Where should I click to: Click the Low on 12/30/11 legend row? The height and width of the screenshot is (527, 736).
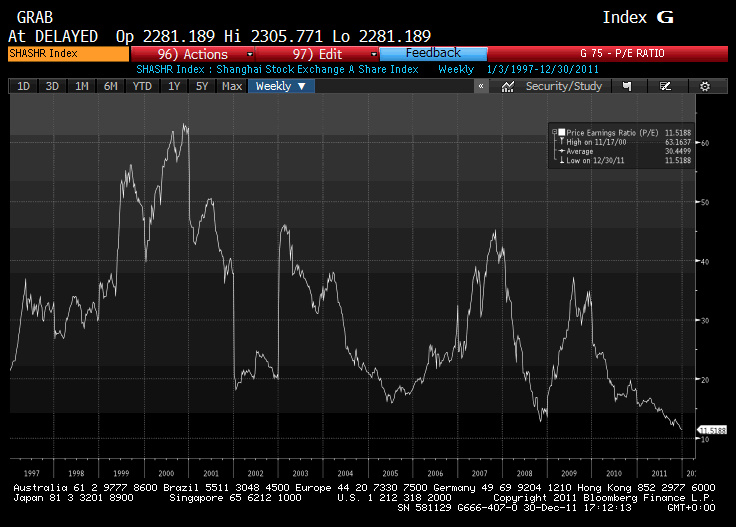(x=595, y=160)
